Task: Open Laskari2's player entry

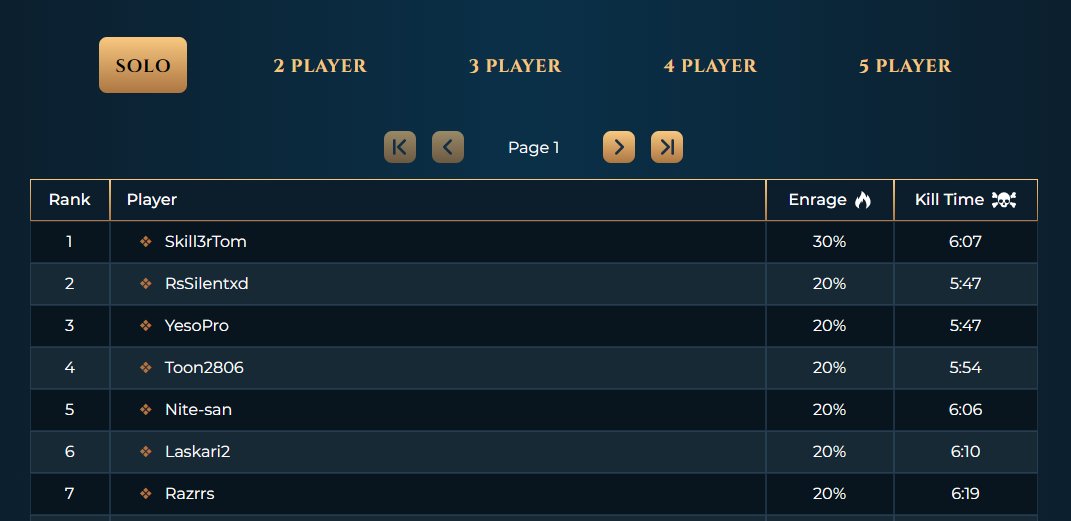Action: point(197,452)
